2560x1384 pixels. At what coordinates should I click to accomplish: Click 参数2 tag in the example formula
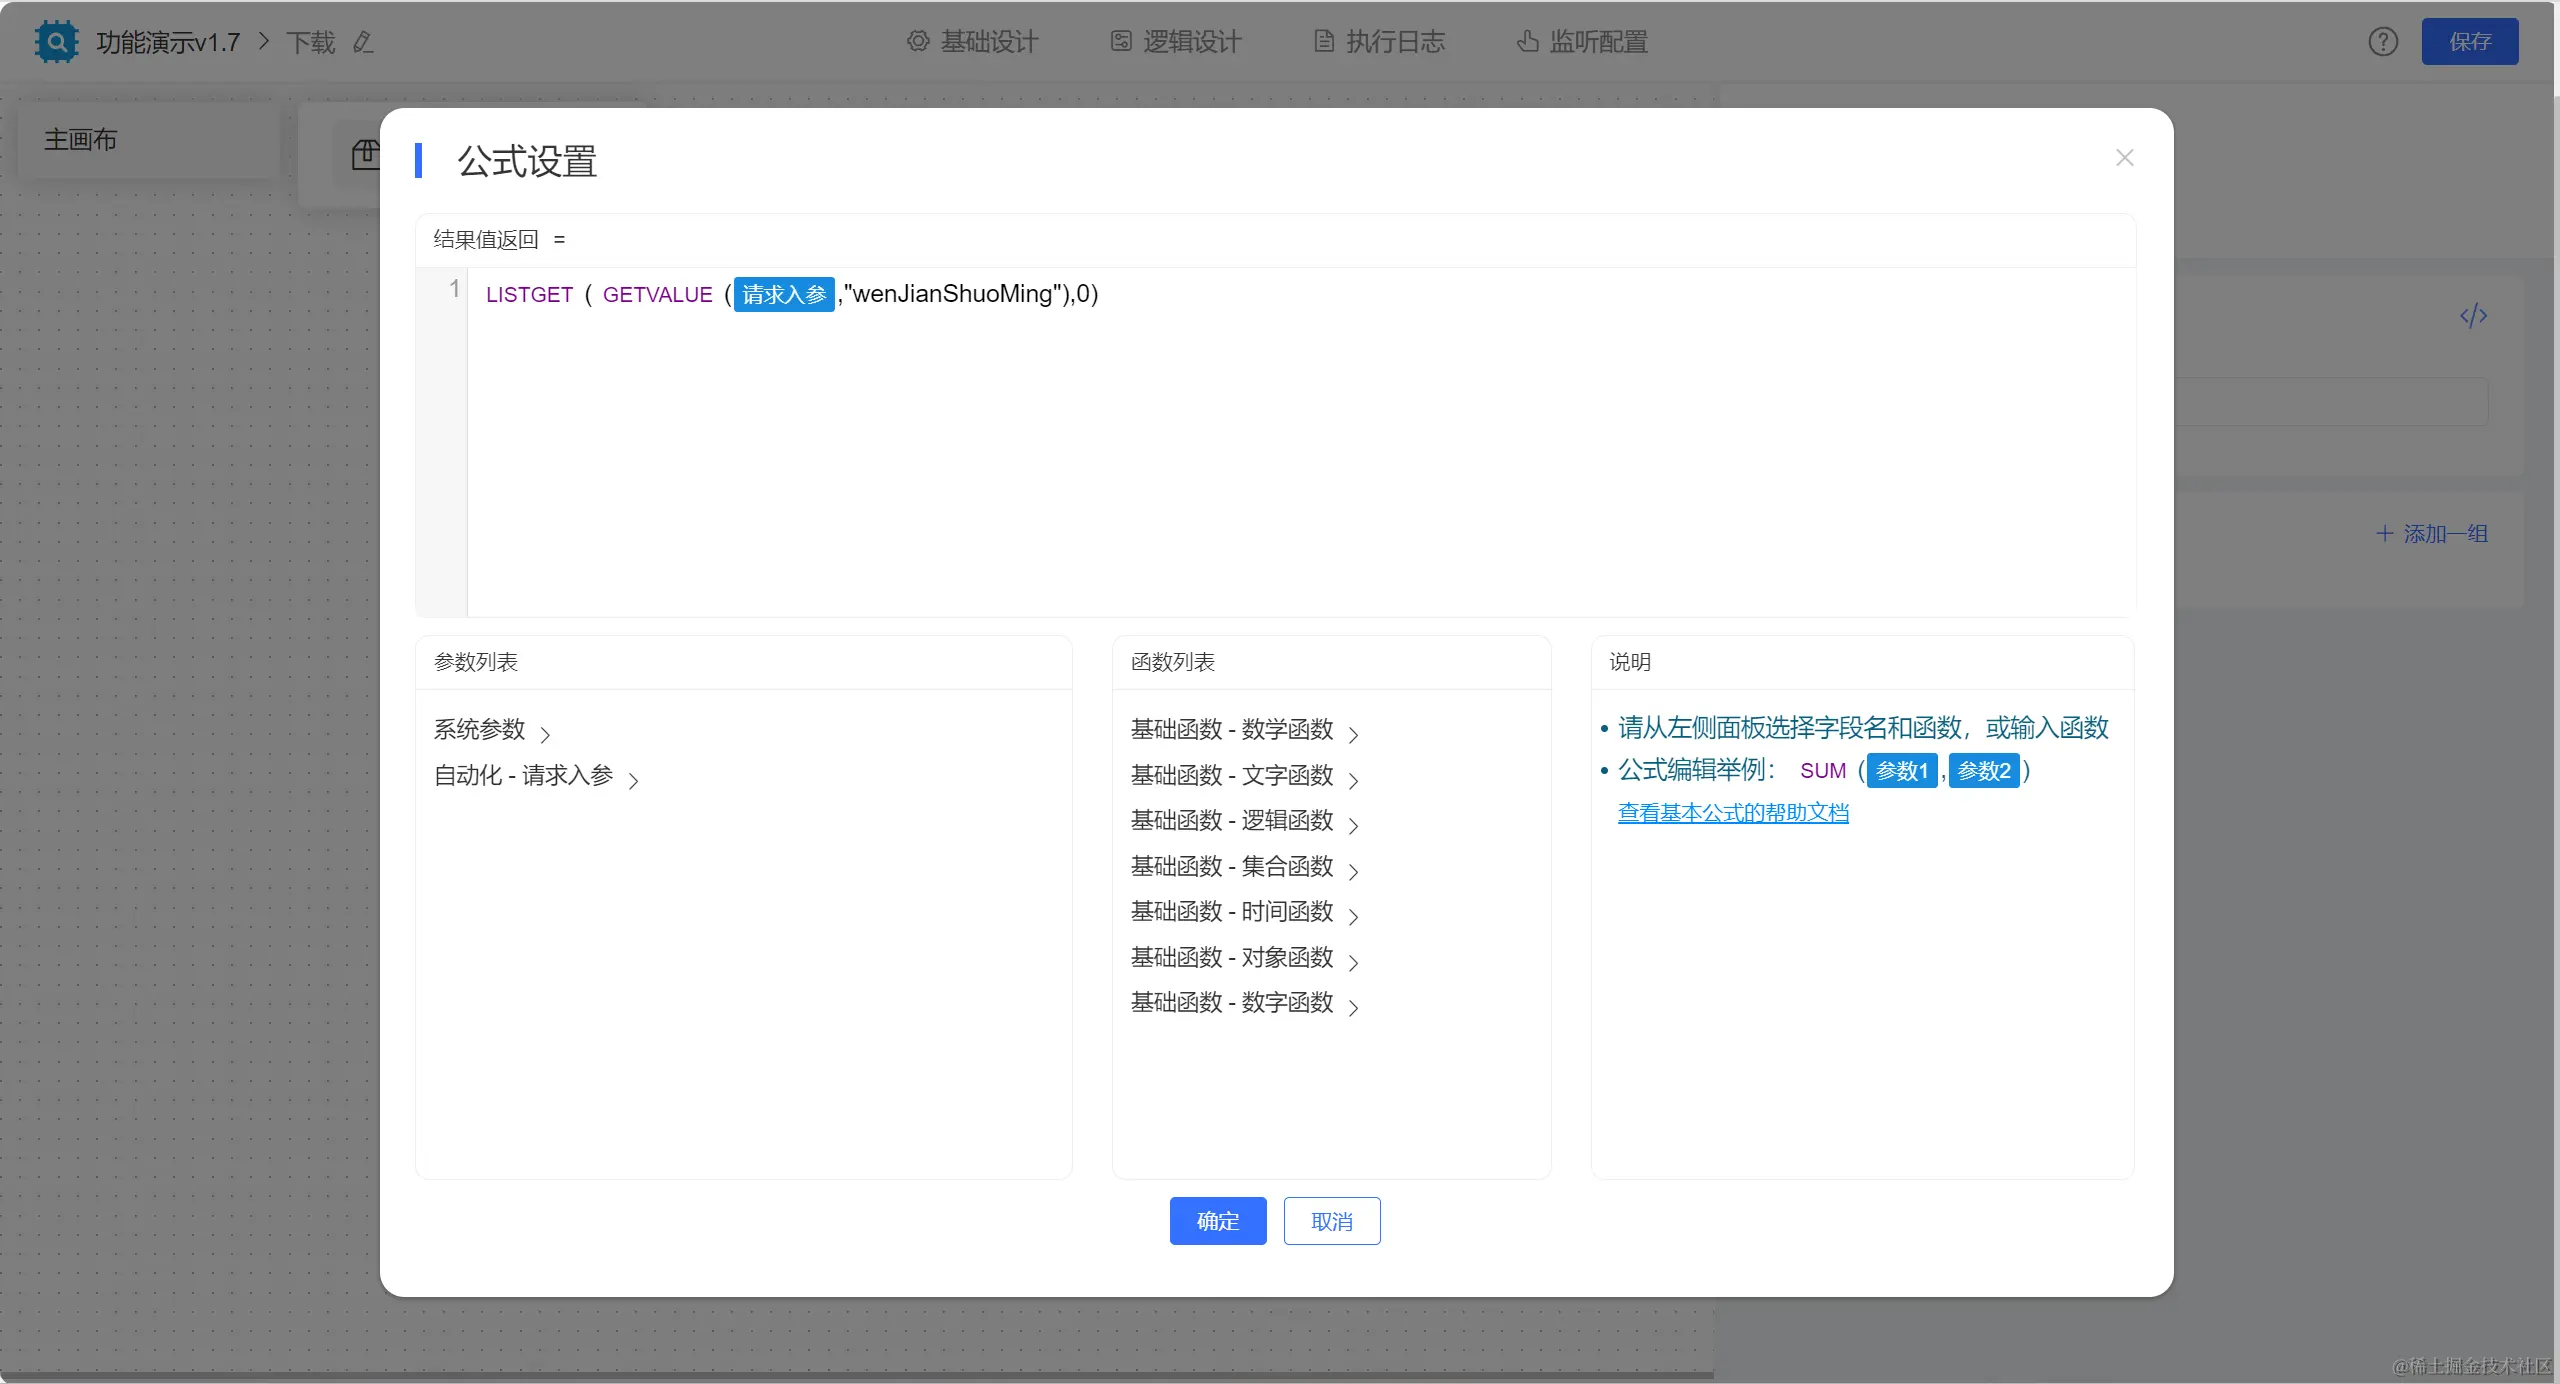click(1983, 771)
